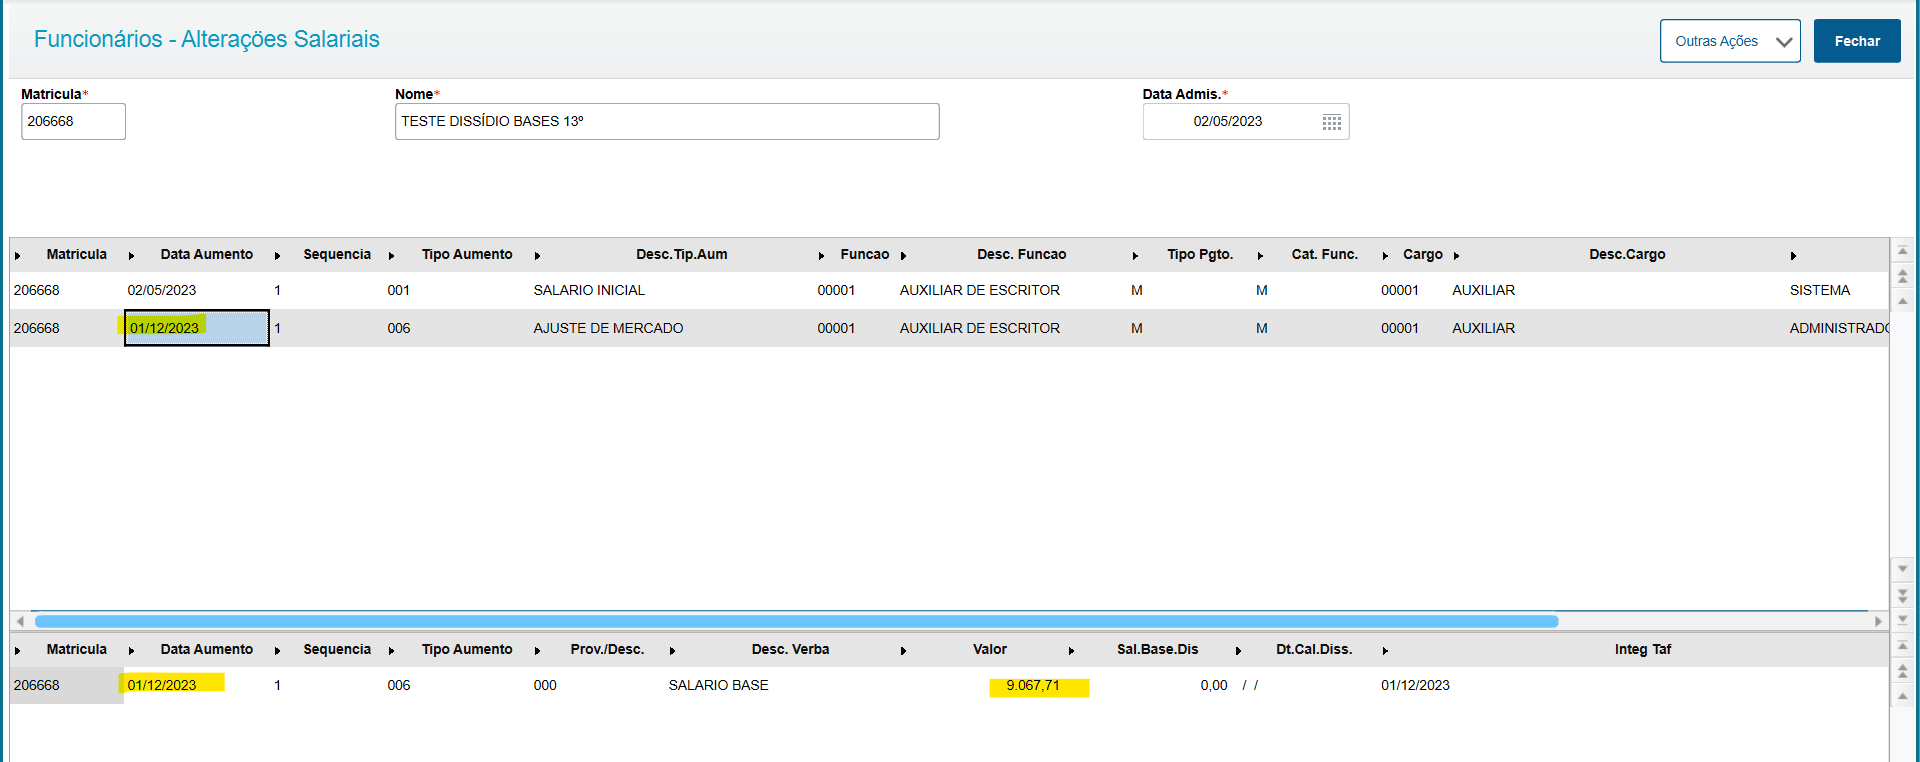This screenshot has height=762, width=1920.
Task: Move one line up in upper grid
Action: tap(1903, 301)
